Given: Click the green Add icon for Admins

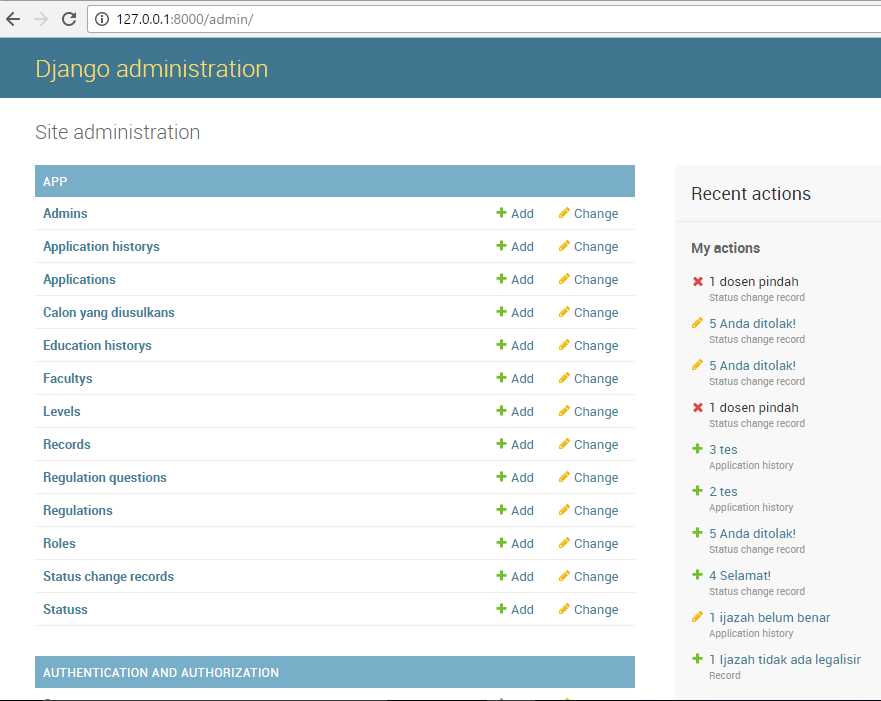Looking at the screenshot, I should [500, 213].
